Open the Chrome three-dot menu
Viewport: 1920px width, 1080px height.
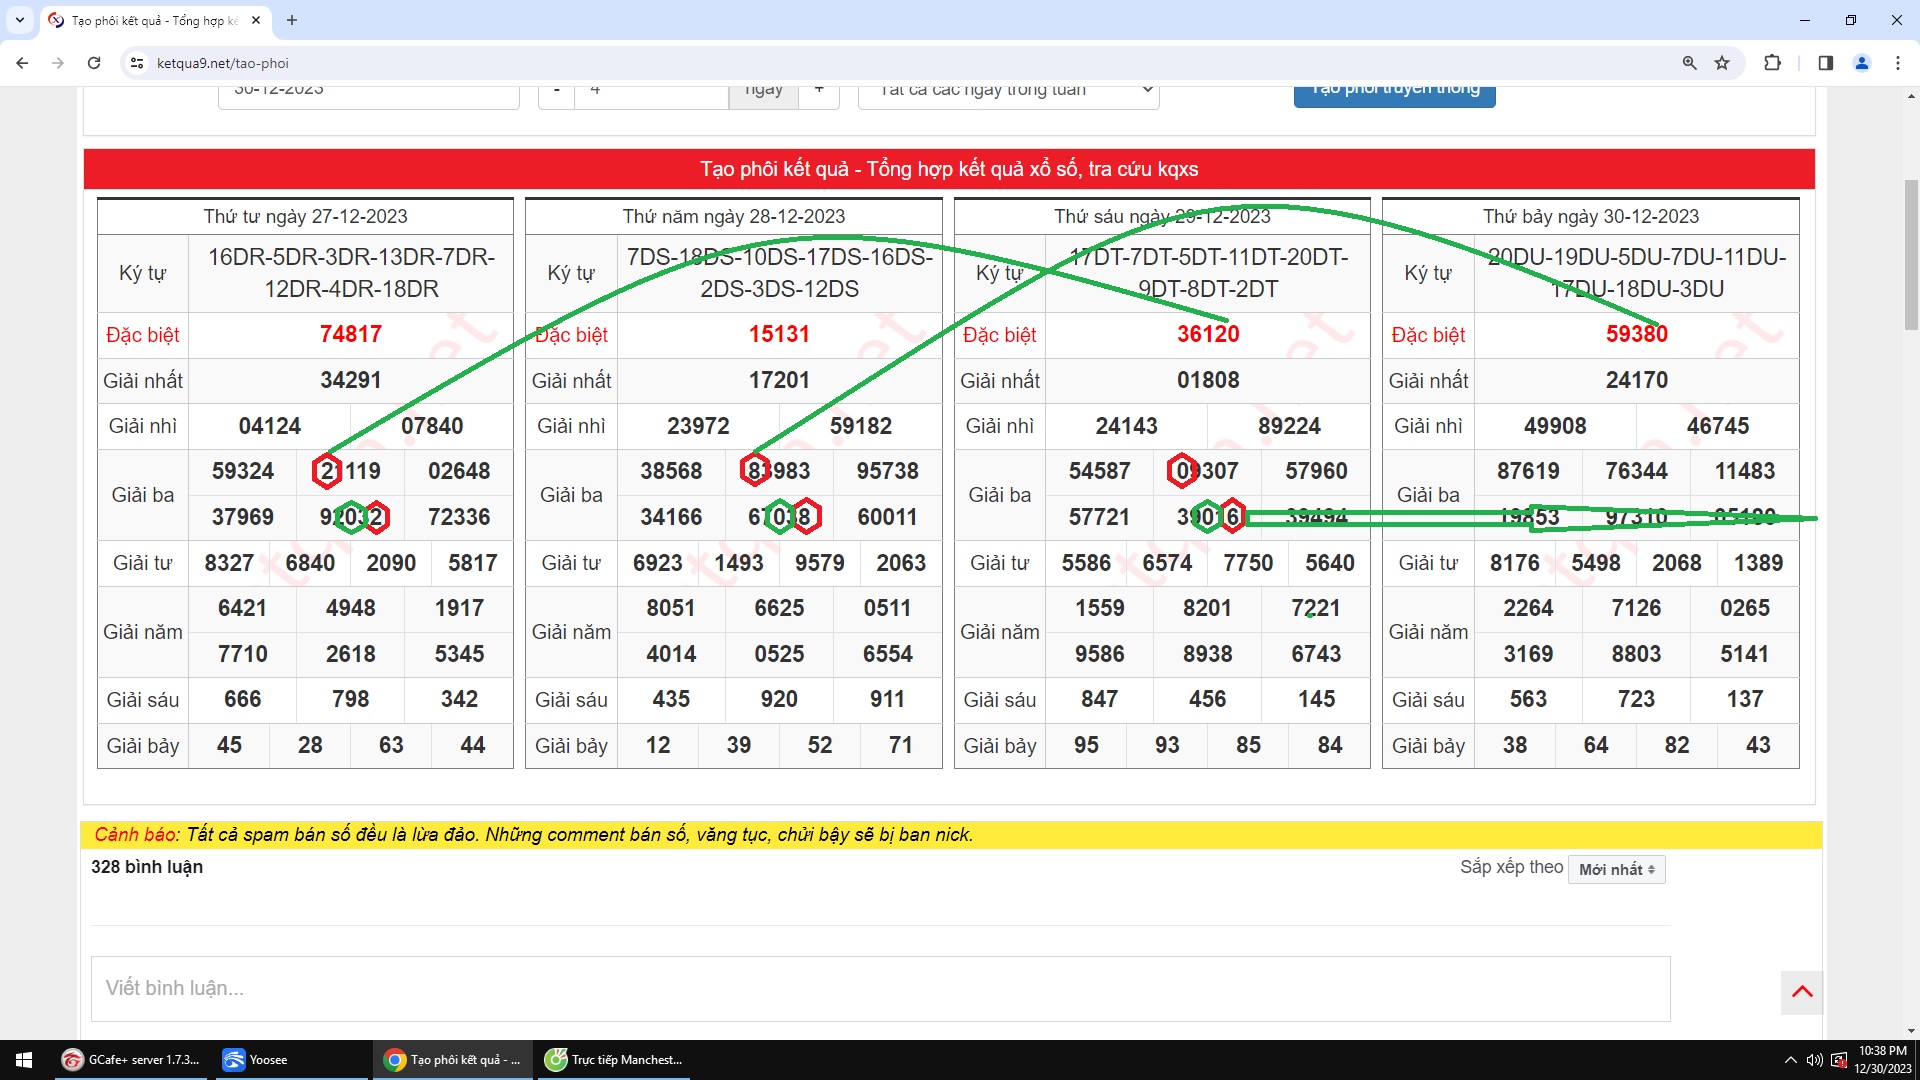click(x=1898, y=63)
